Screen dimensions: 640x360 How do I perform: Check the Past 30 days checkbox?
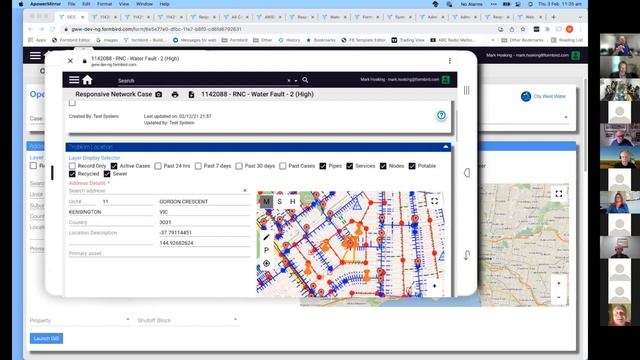[x=239, y=166]
